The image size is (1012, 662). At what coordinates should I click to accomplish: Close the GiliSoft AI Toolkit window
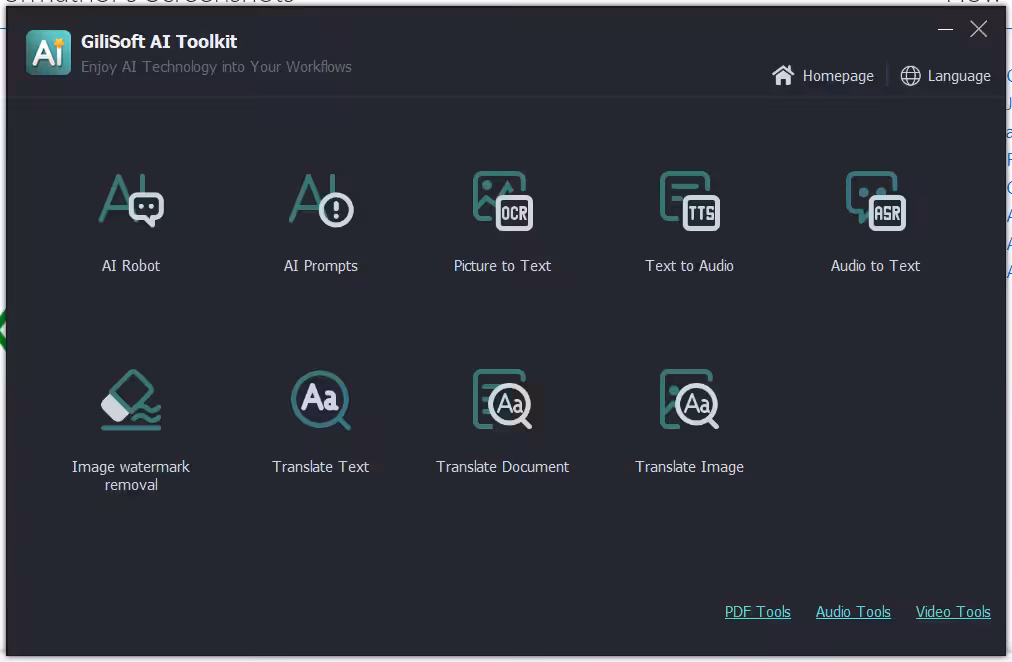979,30
